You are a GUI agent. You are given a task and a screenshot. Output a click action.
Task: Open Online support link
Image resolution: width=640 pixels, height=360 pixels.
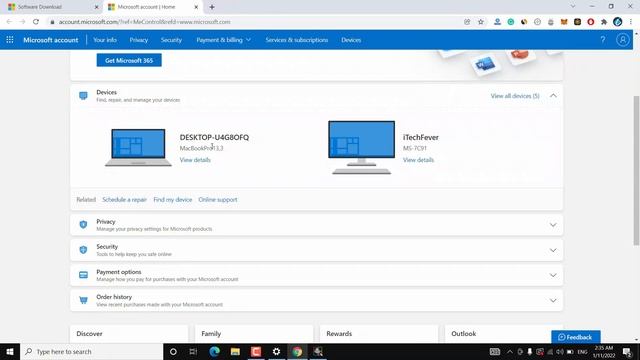click(218, 200)
